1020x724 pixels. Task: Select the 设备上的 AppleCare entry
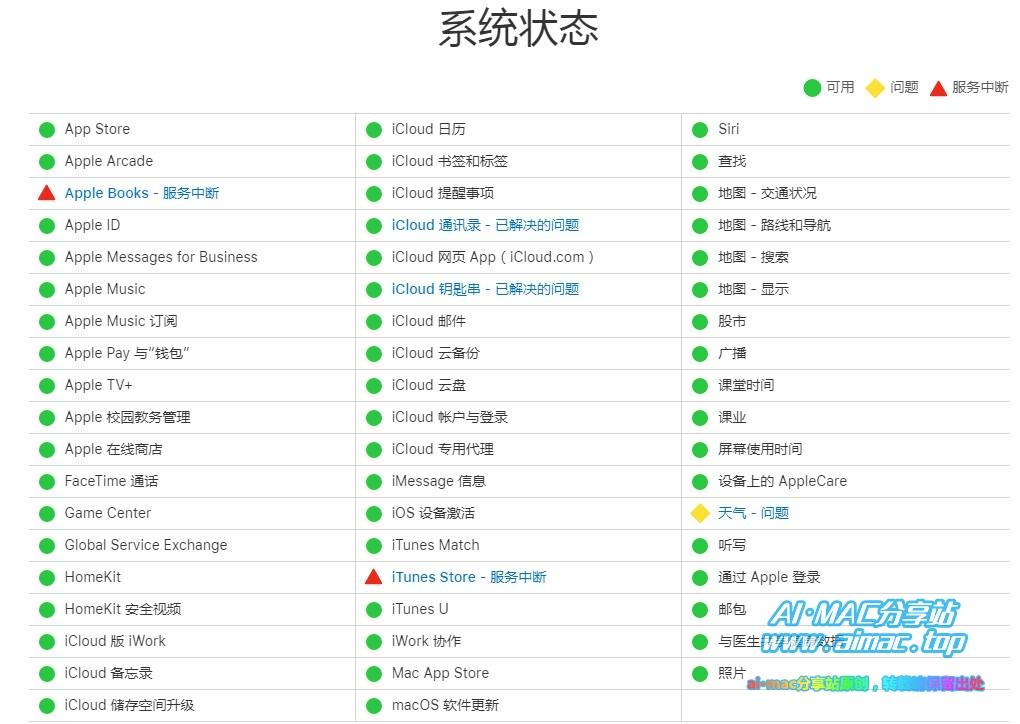point(783,481)
